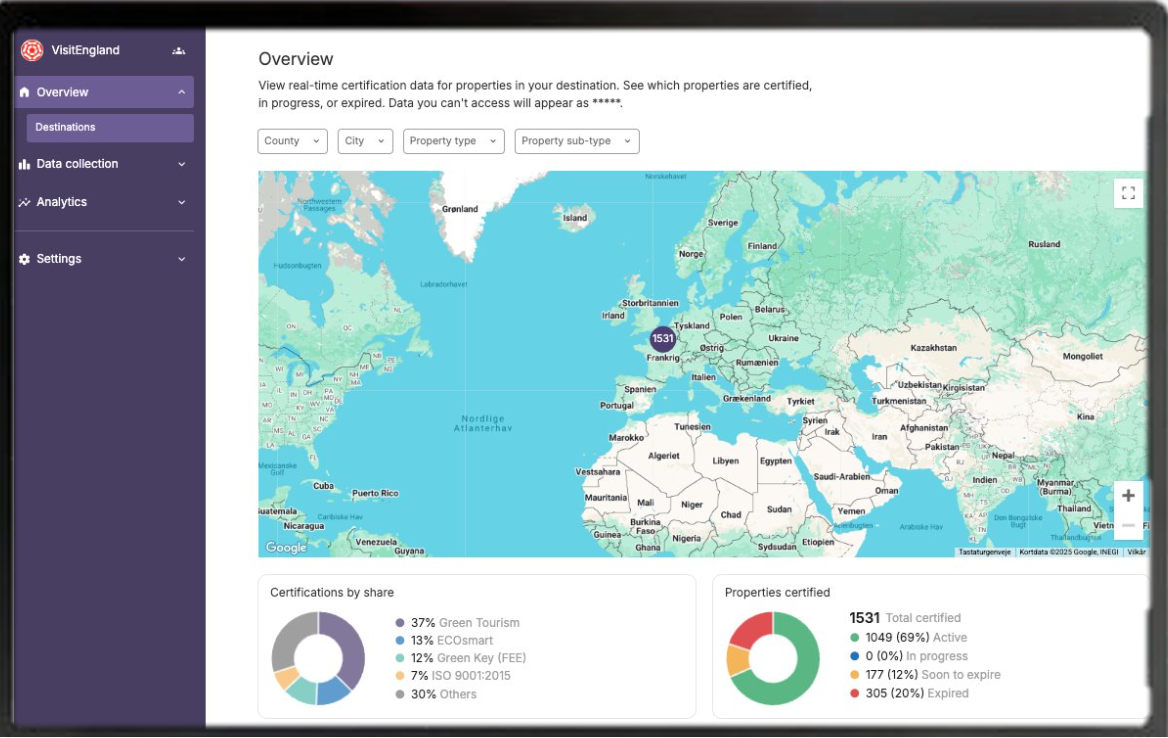Toggle the map fullscreen view

1128,194
